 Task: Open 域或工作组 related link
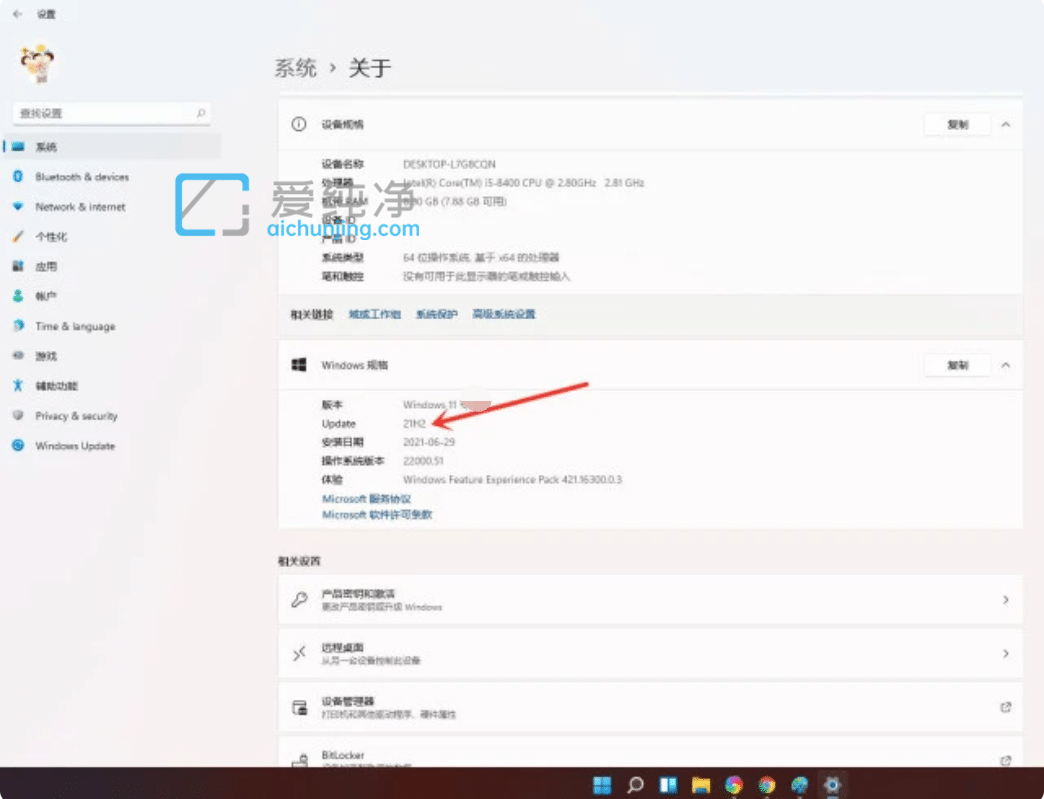pos(375,314)
